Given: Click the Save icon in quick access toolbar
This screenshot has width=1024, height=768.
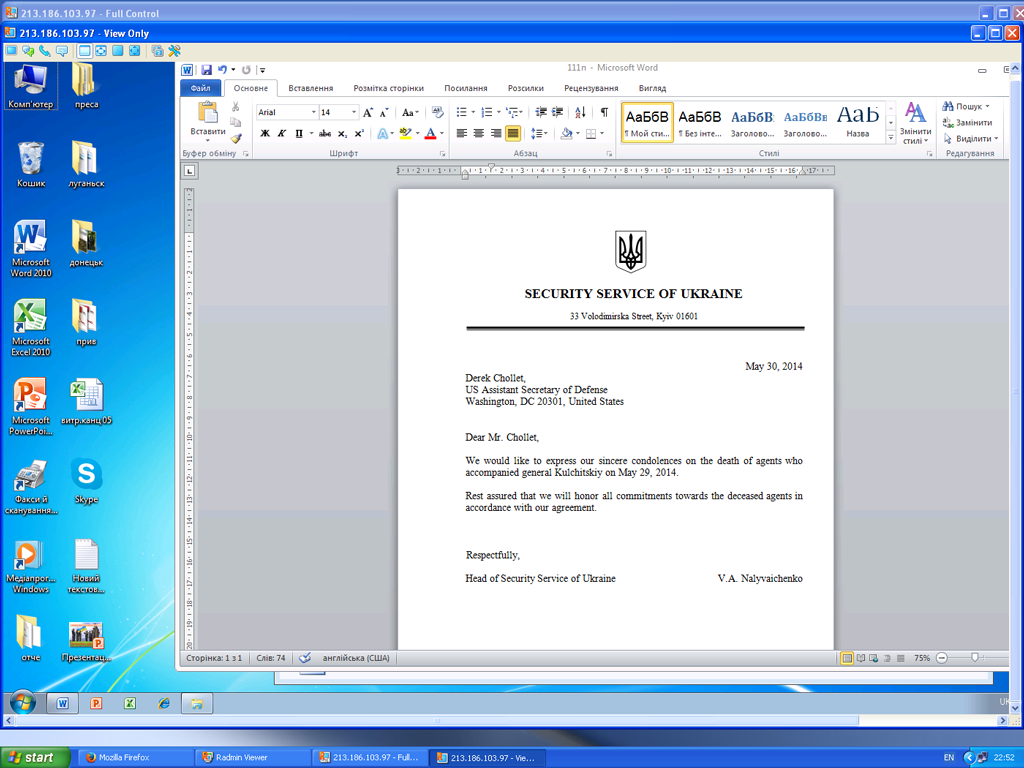Looking at the screenshot, I should [x=206, y=69].
